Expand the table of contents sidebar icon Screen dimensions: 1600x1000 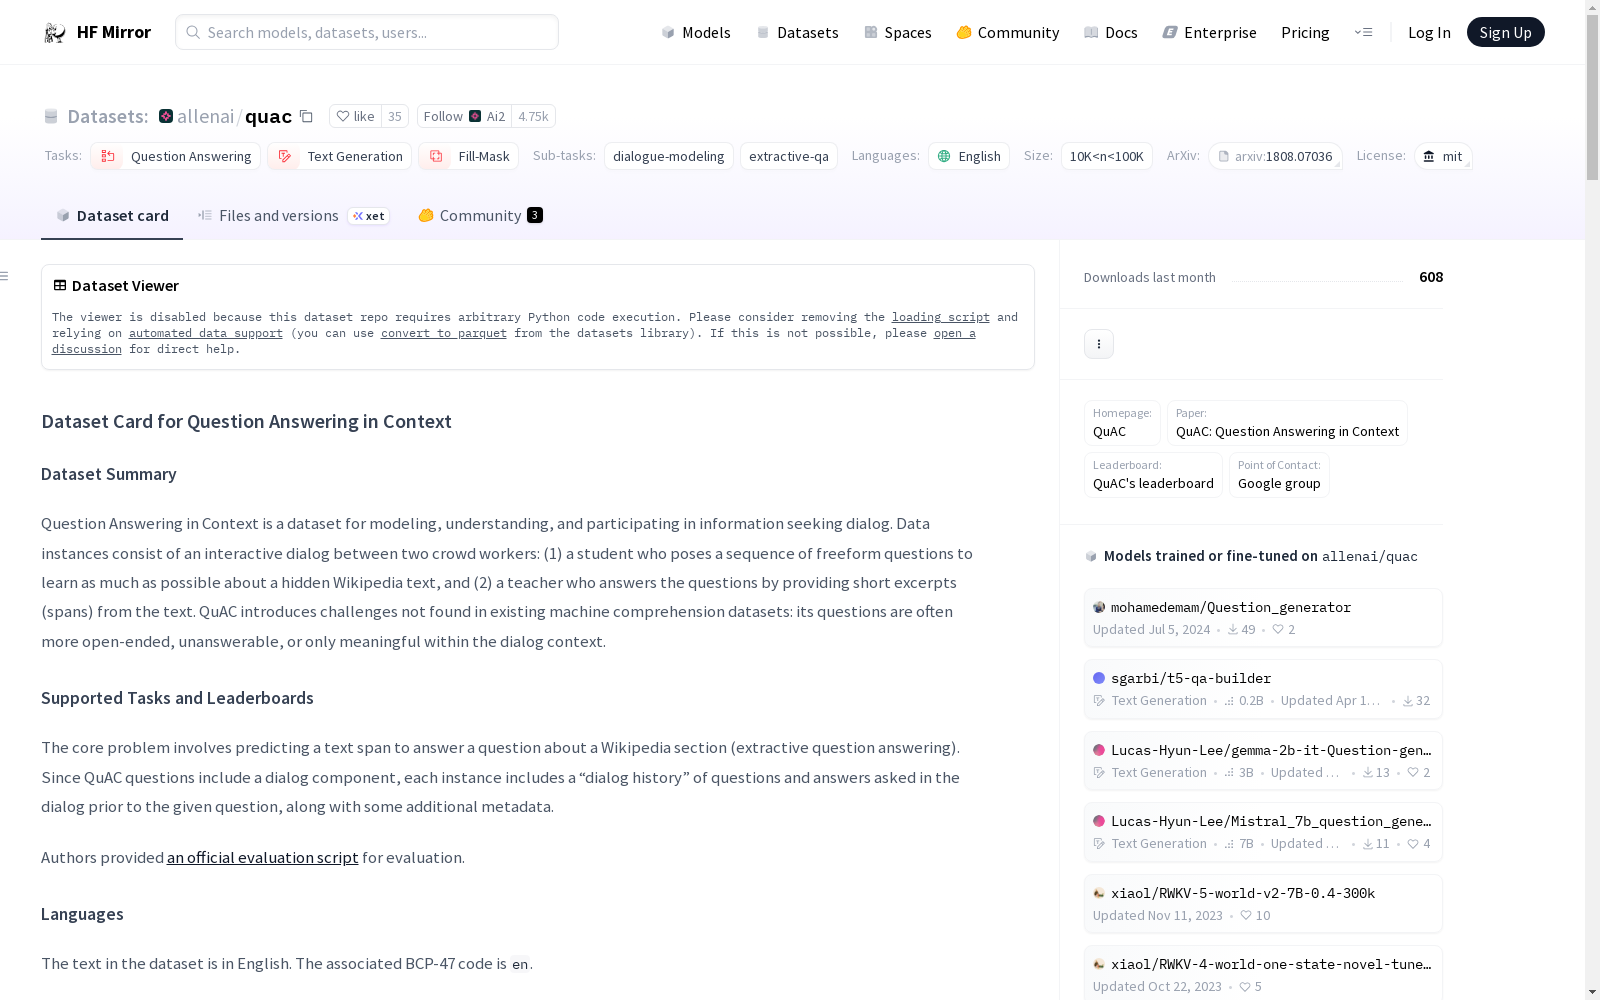5,277
